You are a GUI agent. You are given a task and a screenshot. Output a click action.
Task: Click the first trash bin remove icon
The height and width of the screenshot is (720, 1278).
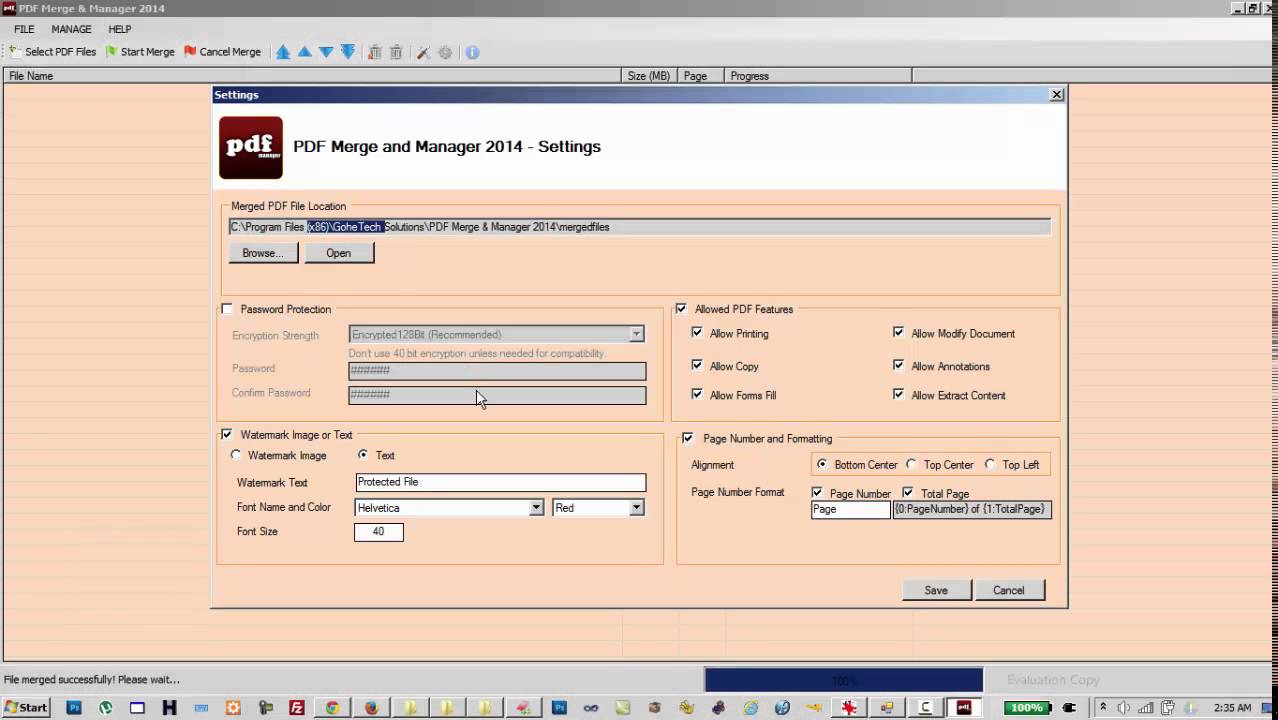375,52
